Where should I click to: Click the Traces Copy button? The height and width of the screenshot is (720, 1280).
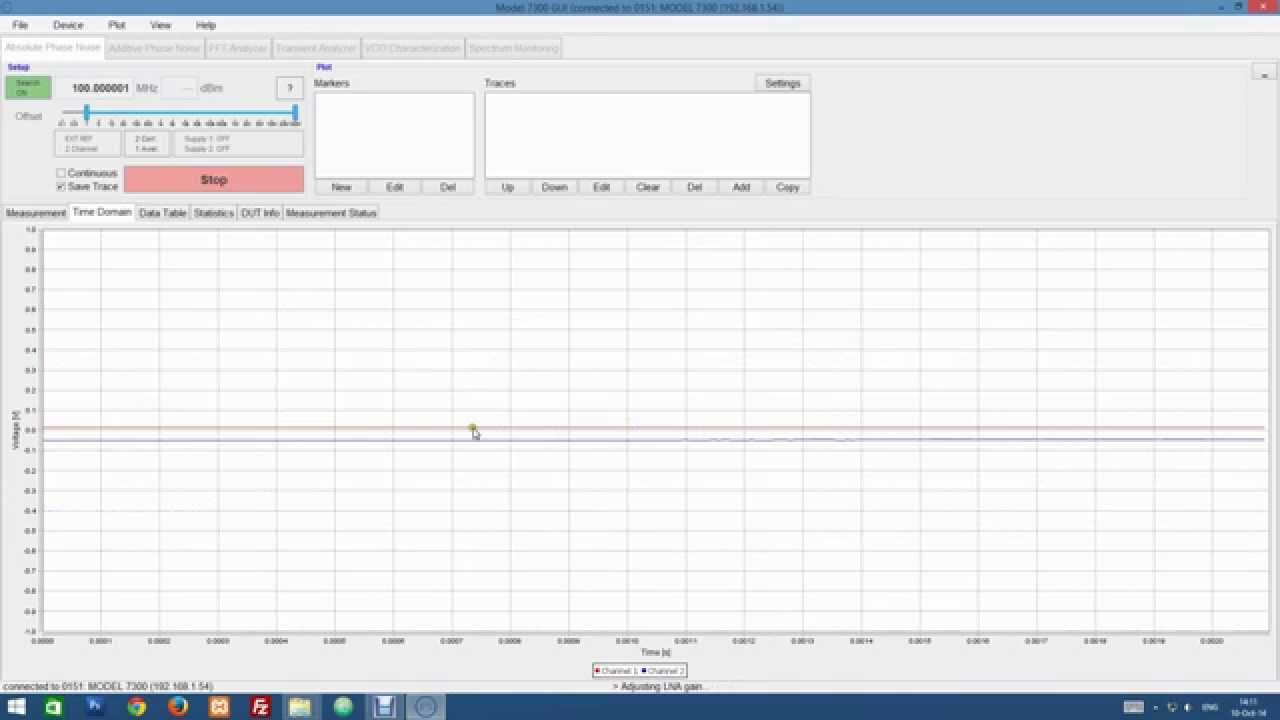(788, 187)
